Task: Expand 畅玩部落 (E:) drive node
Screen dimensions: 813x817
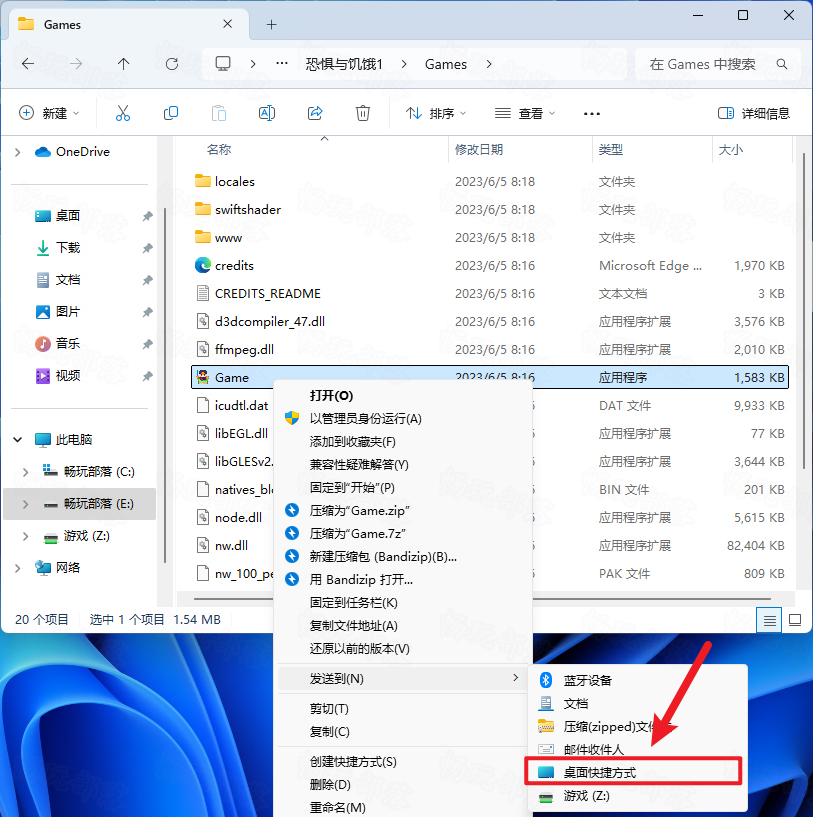Action: [x=25, y=504]
